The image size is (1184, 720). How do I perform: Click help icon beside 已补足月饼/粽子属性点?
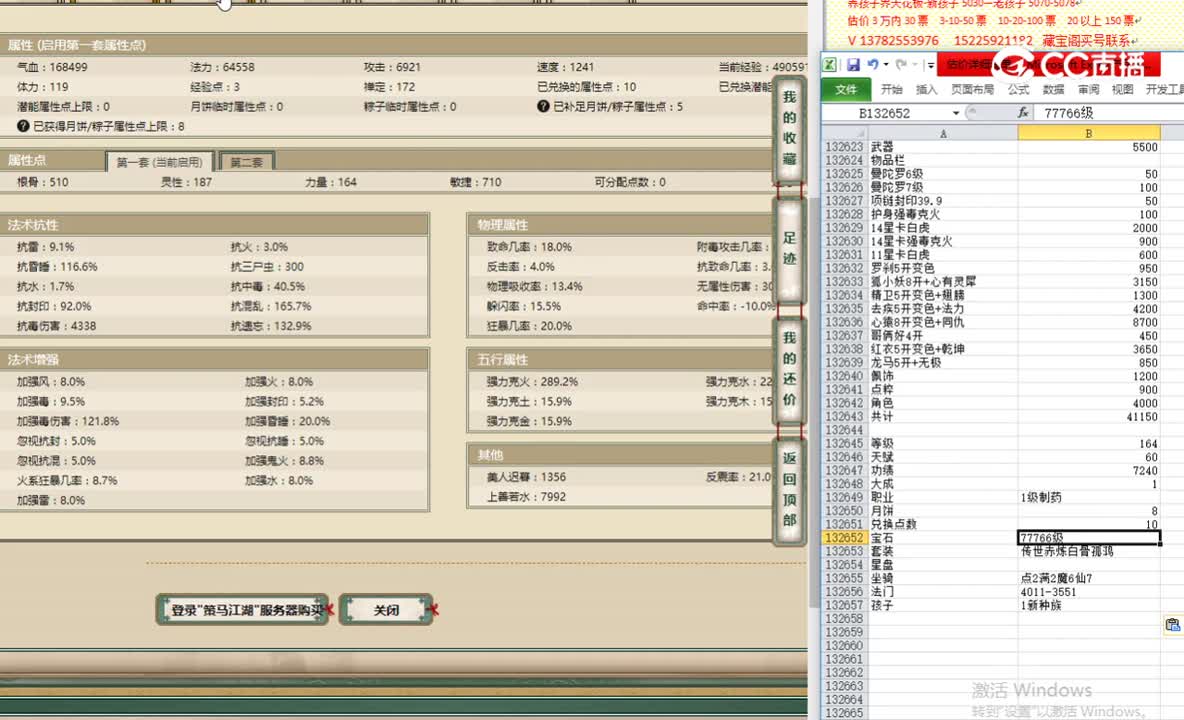click(543, 106)
